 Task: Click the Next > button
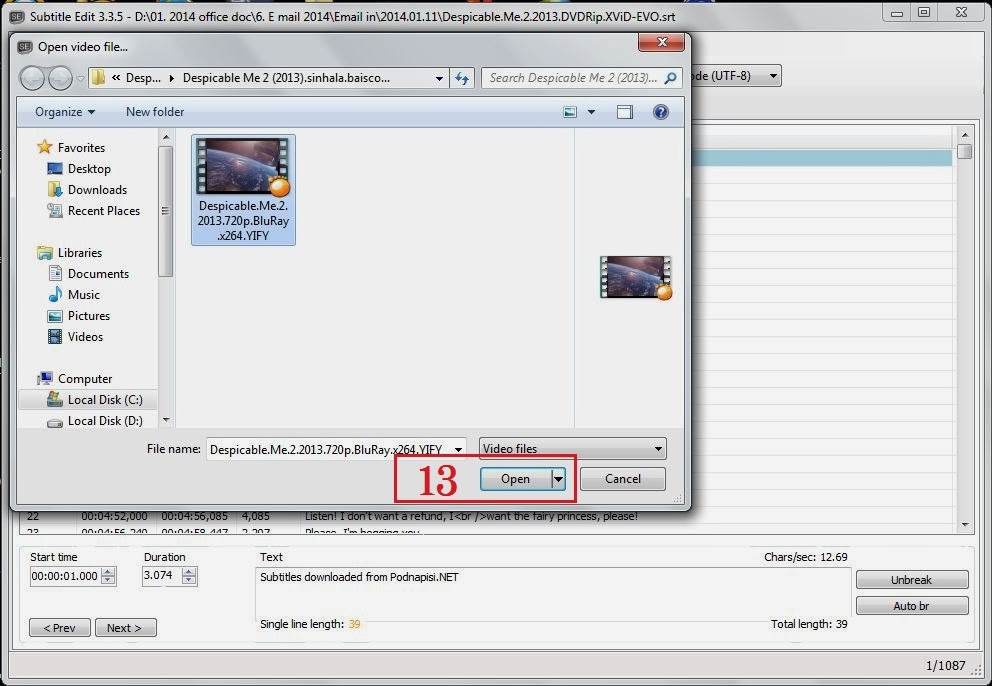click(125, 628)
